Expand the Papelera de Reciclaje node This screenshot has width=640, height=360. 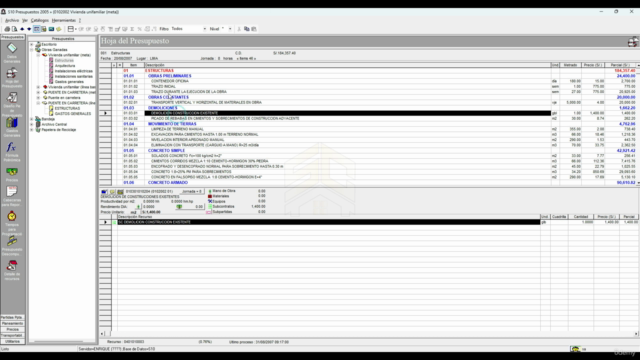(32, 130)
